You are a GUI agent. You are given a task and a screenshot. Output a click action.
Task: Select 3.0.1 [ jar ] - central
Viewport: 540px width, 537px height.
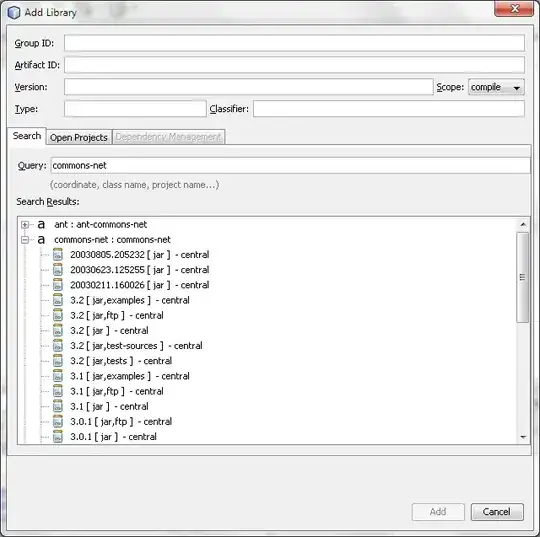(113, 436)
